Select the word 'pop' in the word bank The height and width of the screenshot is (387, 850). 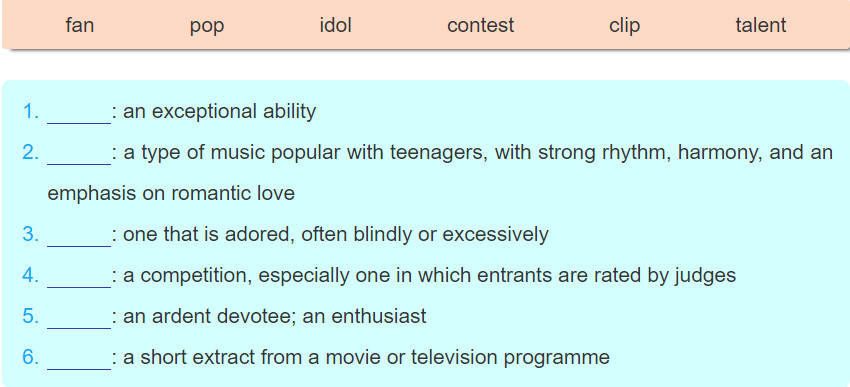point(207,25)
